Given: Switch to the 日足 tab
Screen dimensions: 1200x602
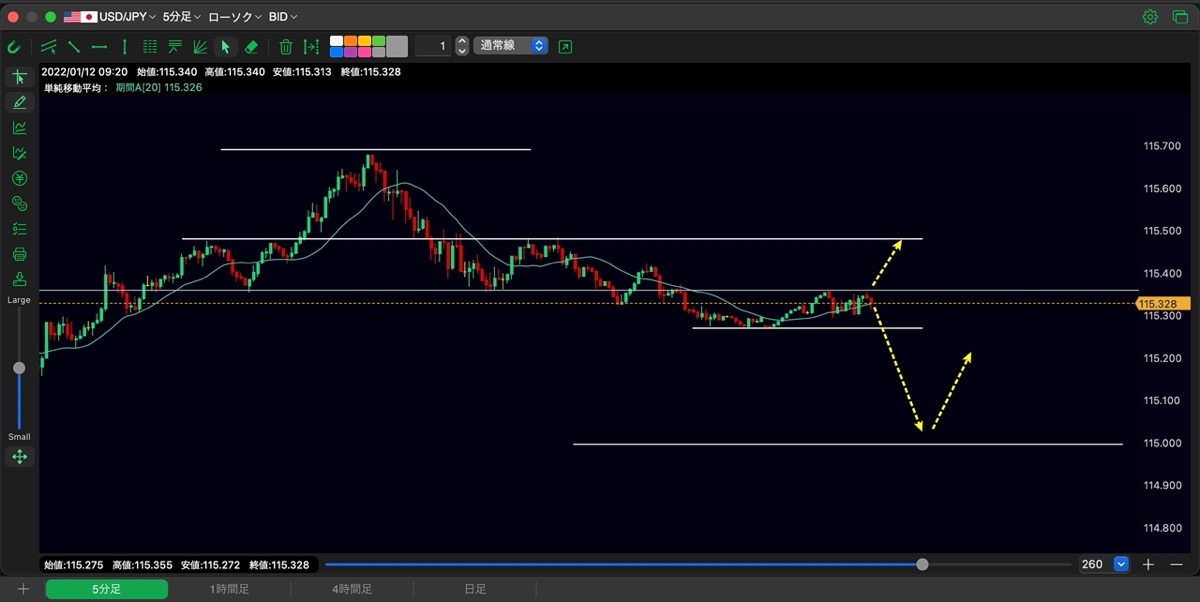Looking at the screenshot, I should tap(475, 590).
